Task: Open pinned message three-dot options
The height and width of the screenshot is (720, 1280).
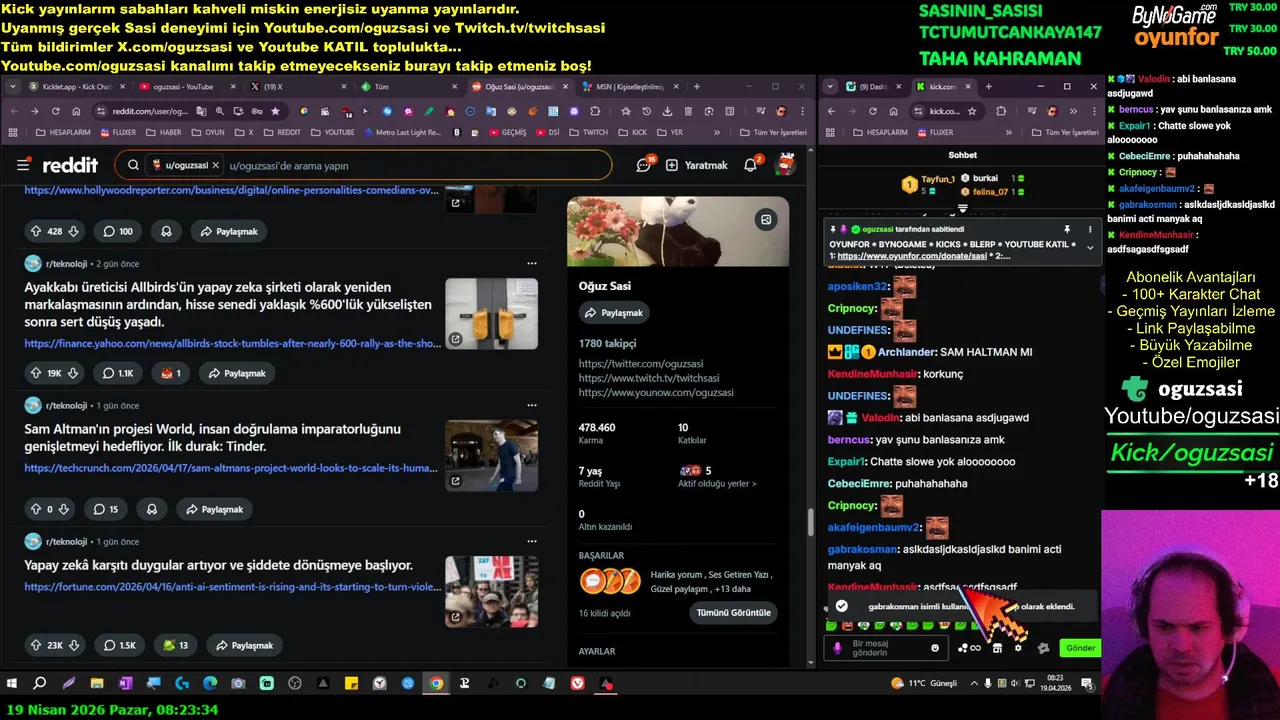Action: pyautogui.click(x=1090, y=229)
